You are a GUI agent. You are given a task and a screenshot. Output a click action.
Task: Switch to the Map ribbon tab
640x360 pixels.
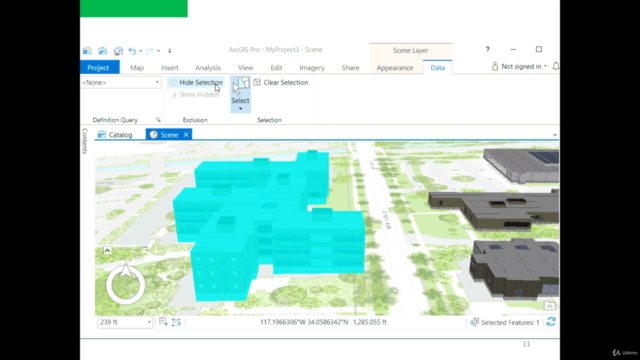point(137,68)
